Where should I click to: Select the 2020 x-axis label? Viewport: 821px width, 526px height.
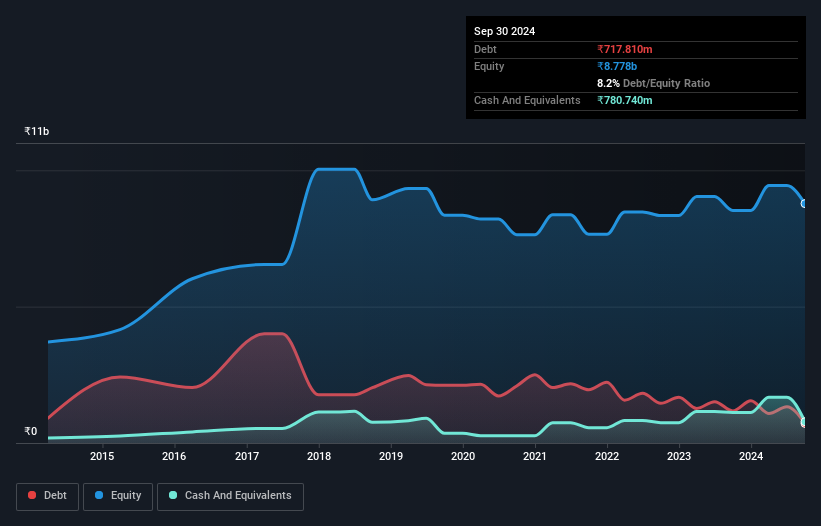(x=463, y=456)
